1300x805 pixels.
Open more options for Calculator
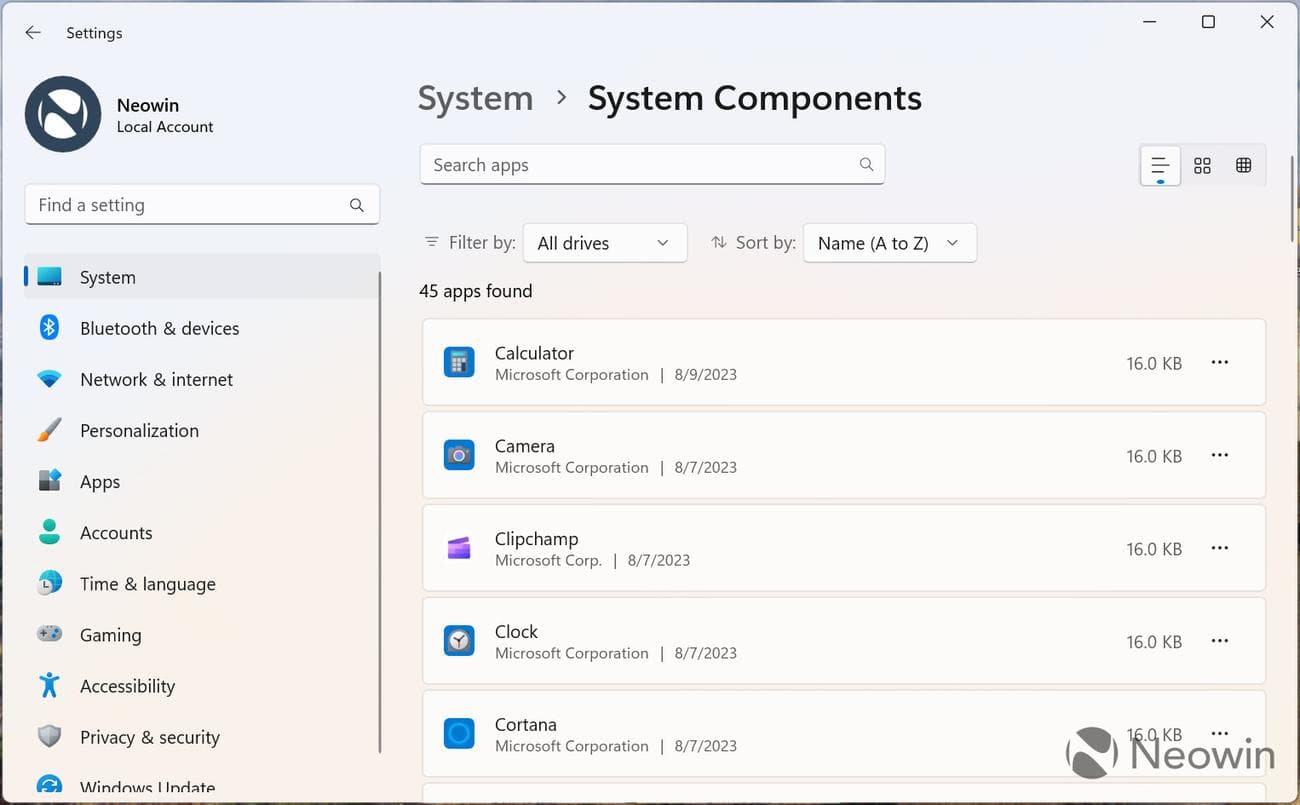(1219, 362)
